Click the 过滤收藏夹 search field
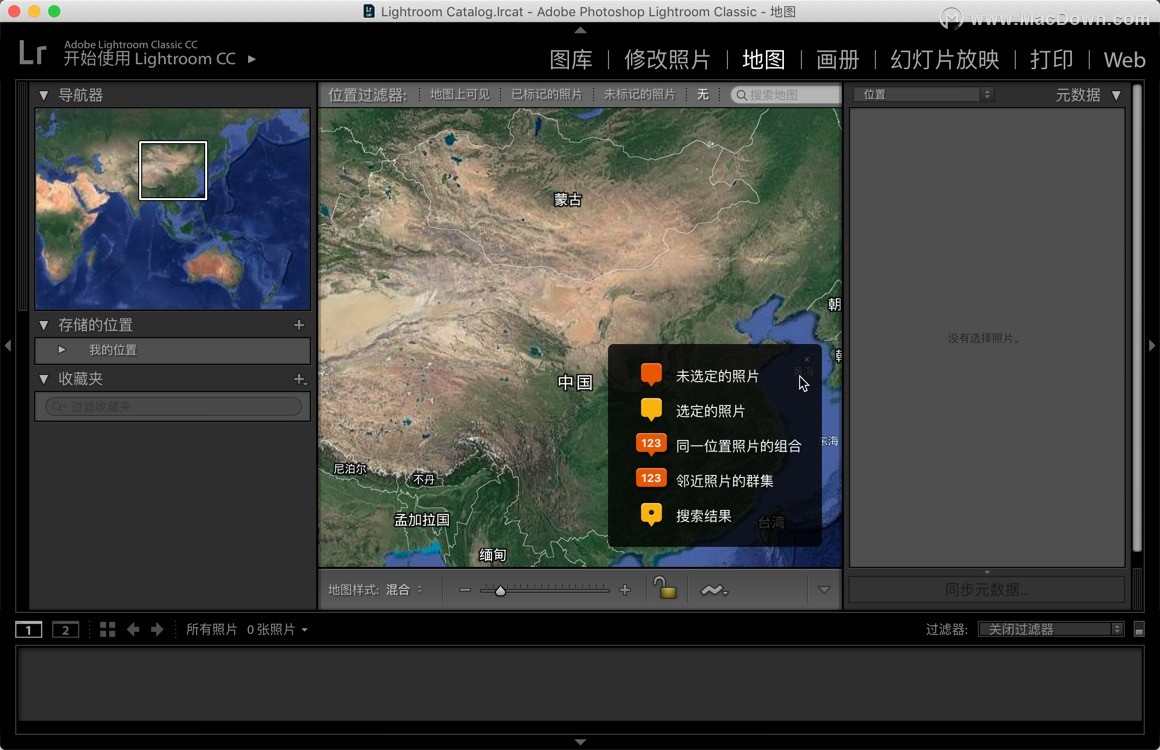Viewport: 1160px width, 750px height. (174, 407)
